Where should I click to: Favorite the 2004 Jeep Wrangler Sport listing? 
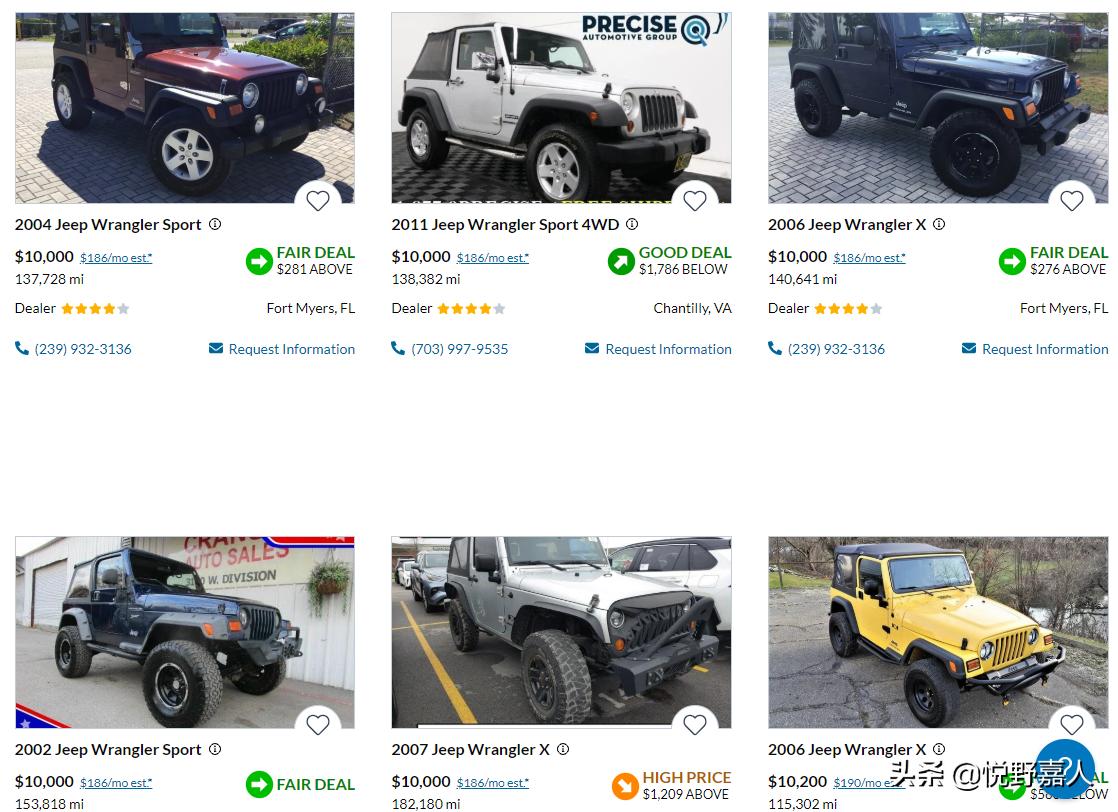318,201
